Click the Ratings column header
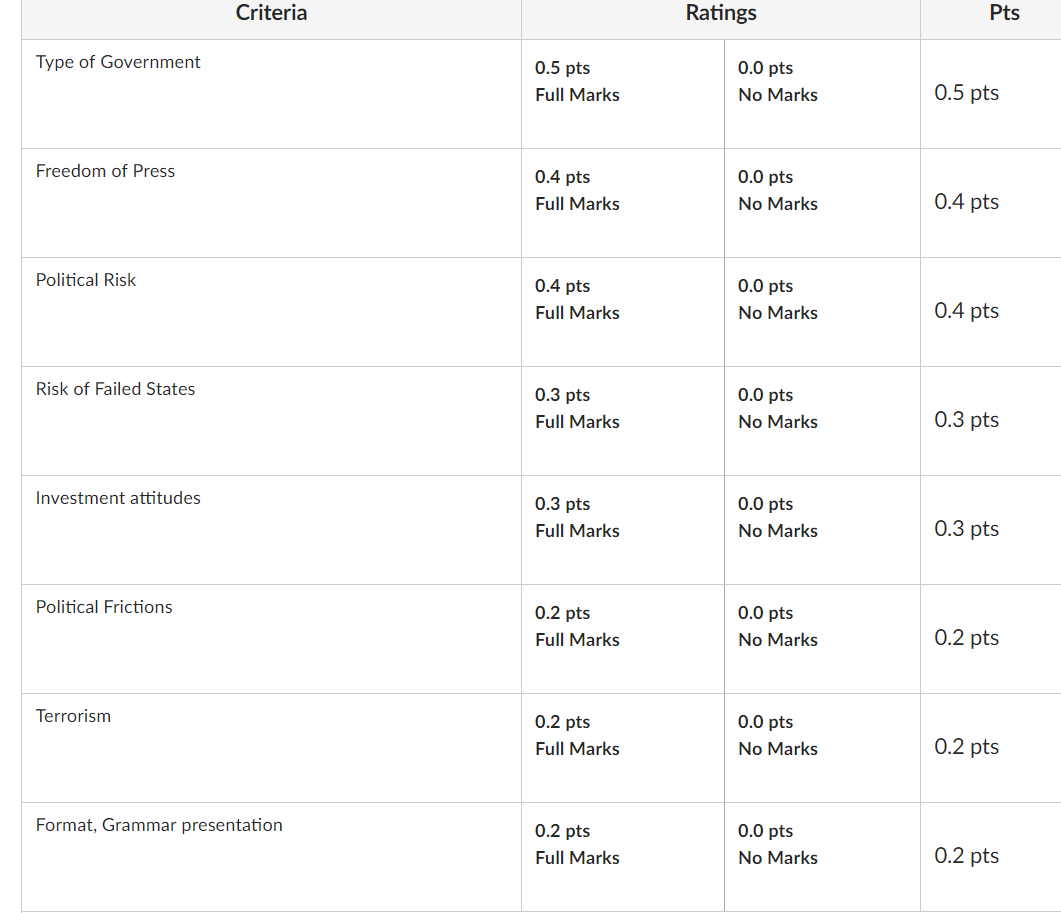Viewport: 1061px width, 913px height. (721, 13)
